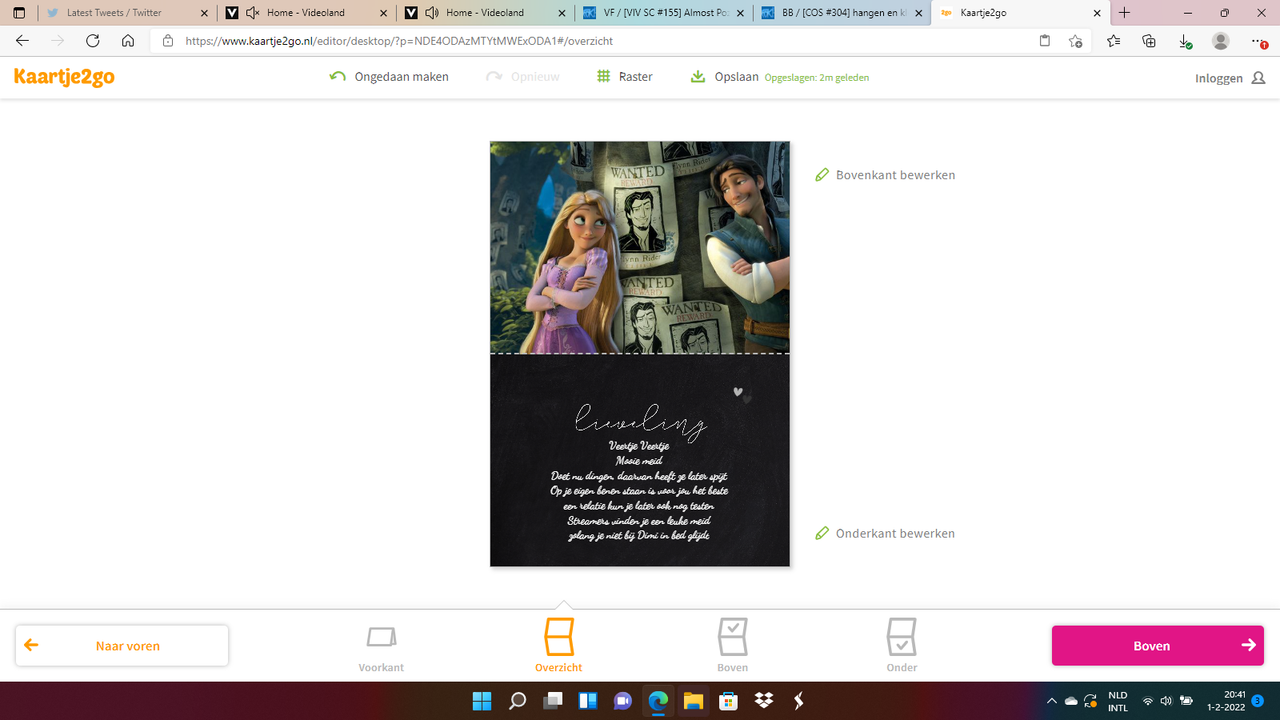
Task: Click the browser back arrow
Action: click(22, 41)
